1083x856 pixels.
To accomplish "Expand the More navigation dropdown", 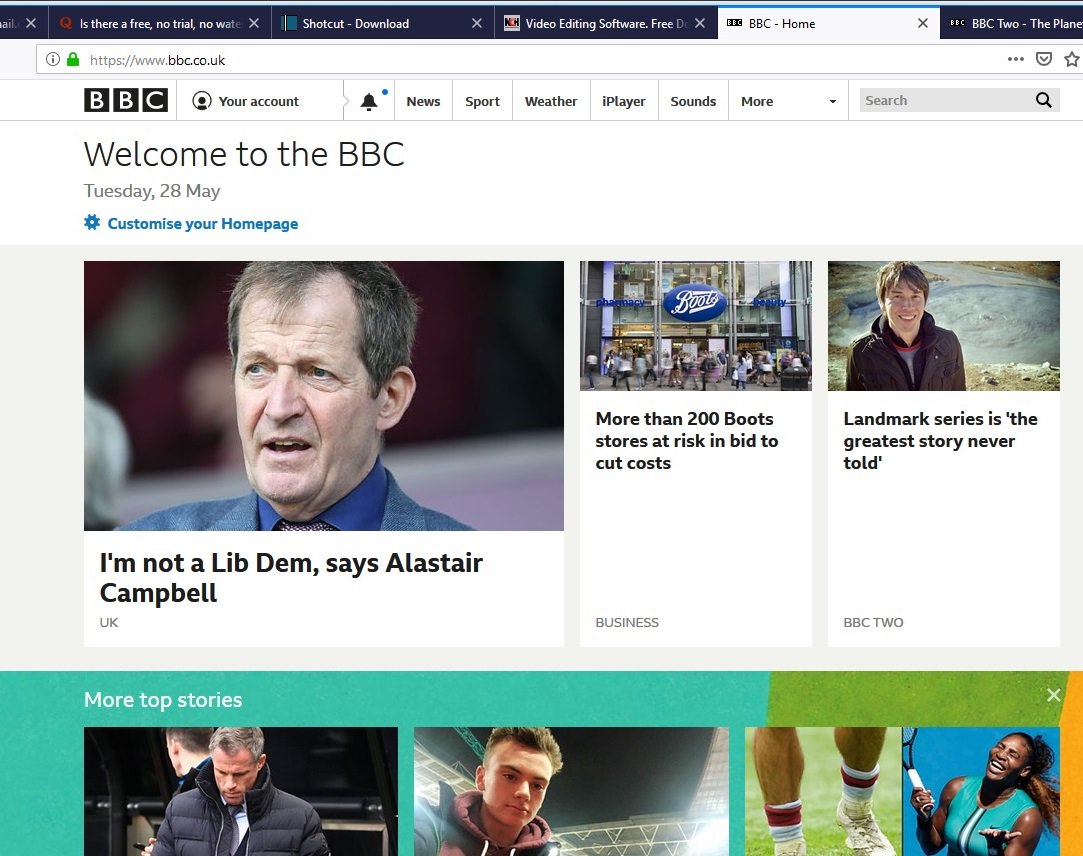I will pos(788,101).
